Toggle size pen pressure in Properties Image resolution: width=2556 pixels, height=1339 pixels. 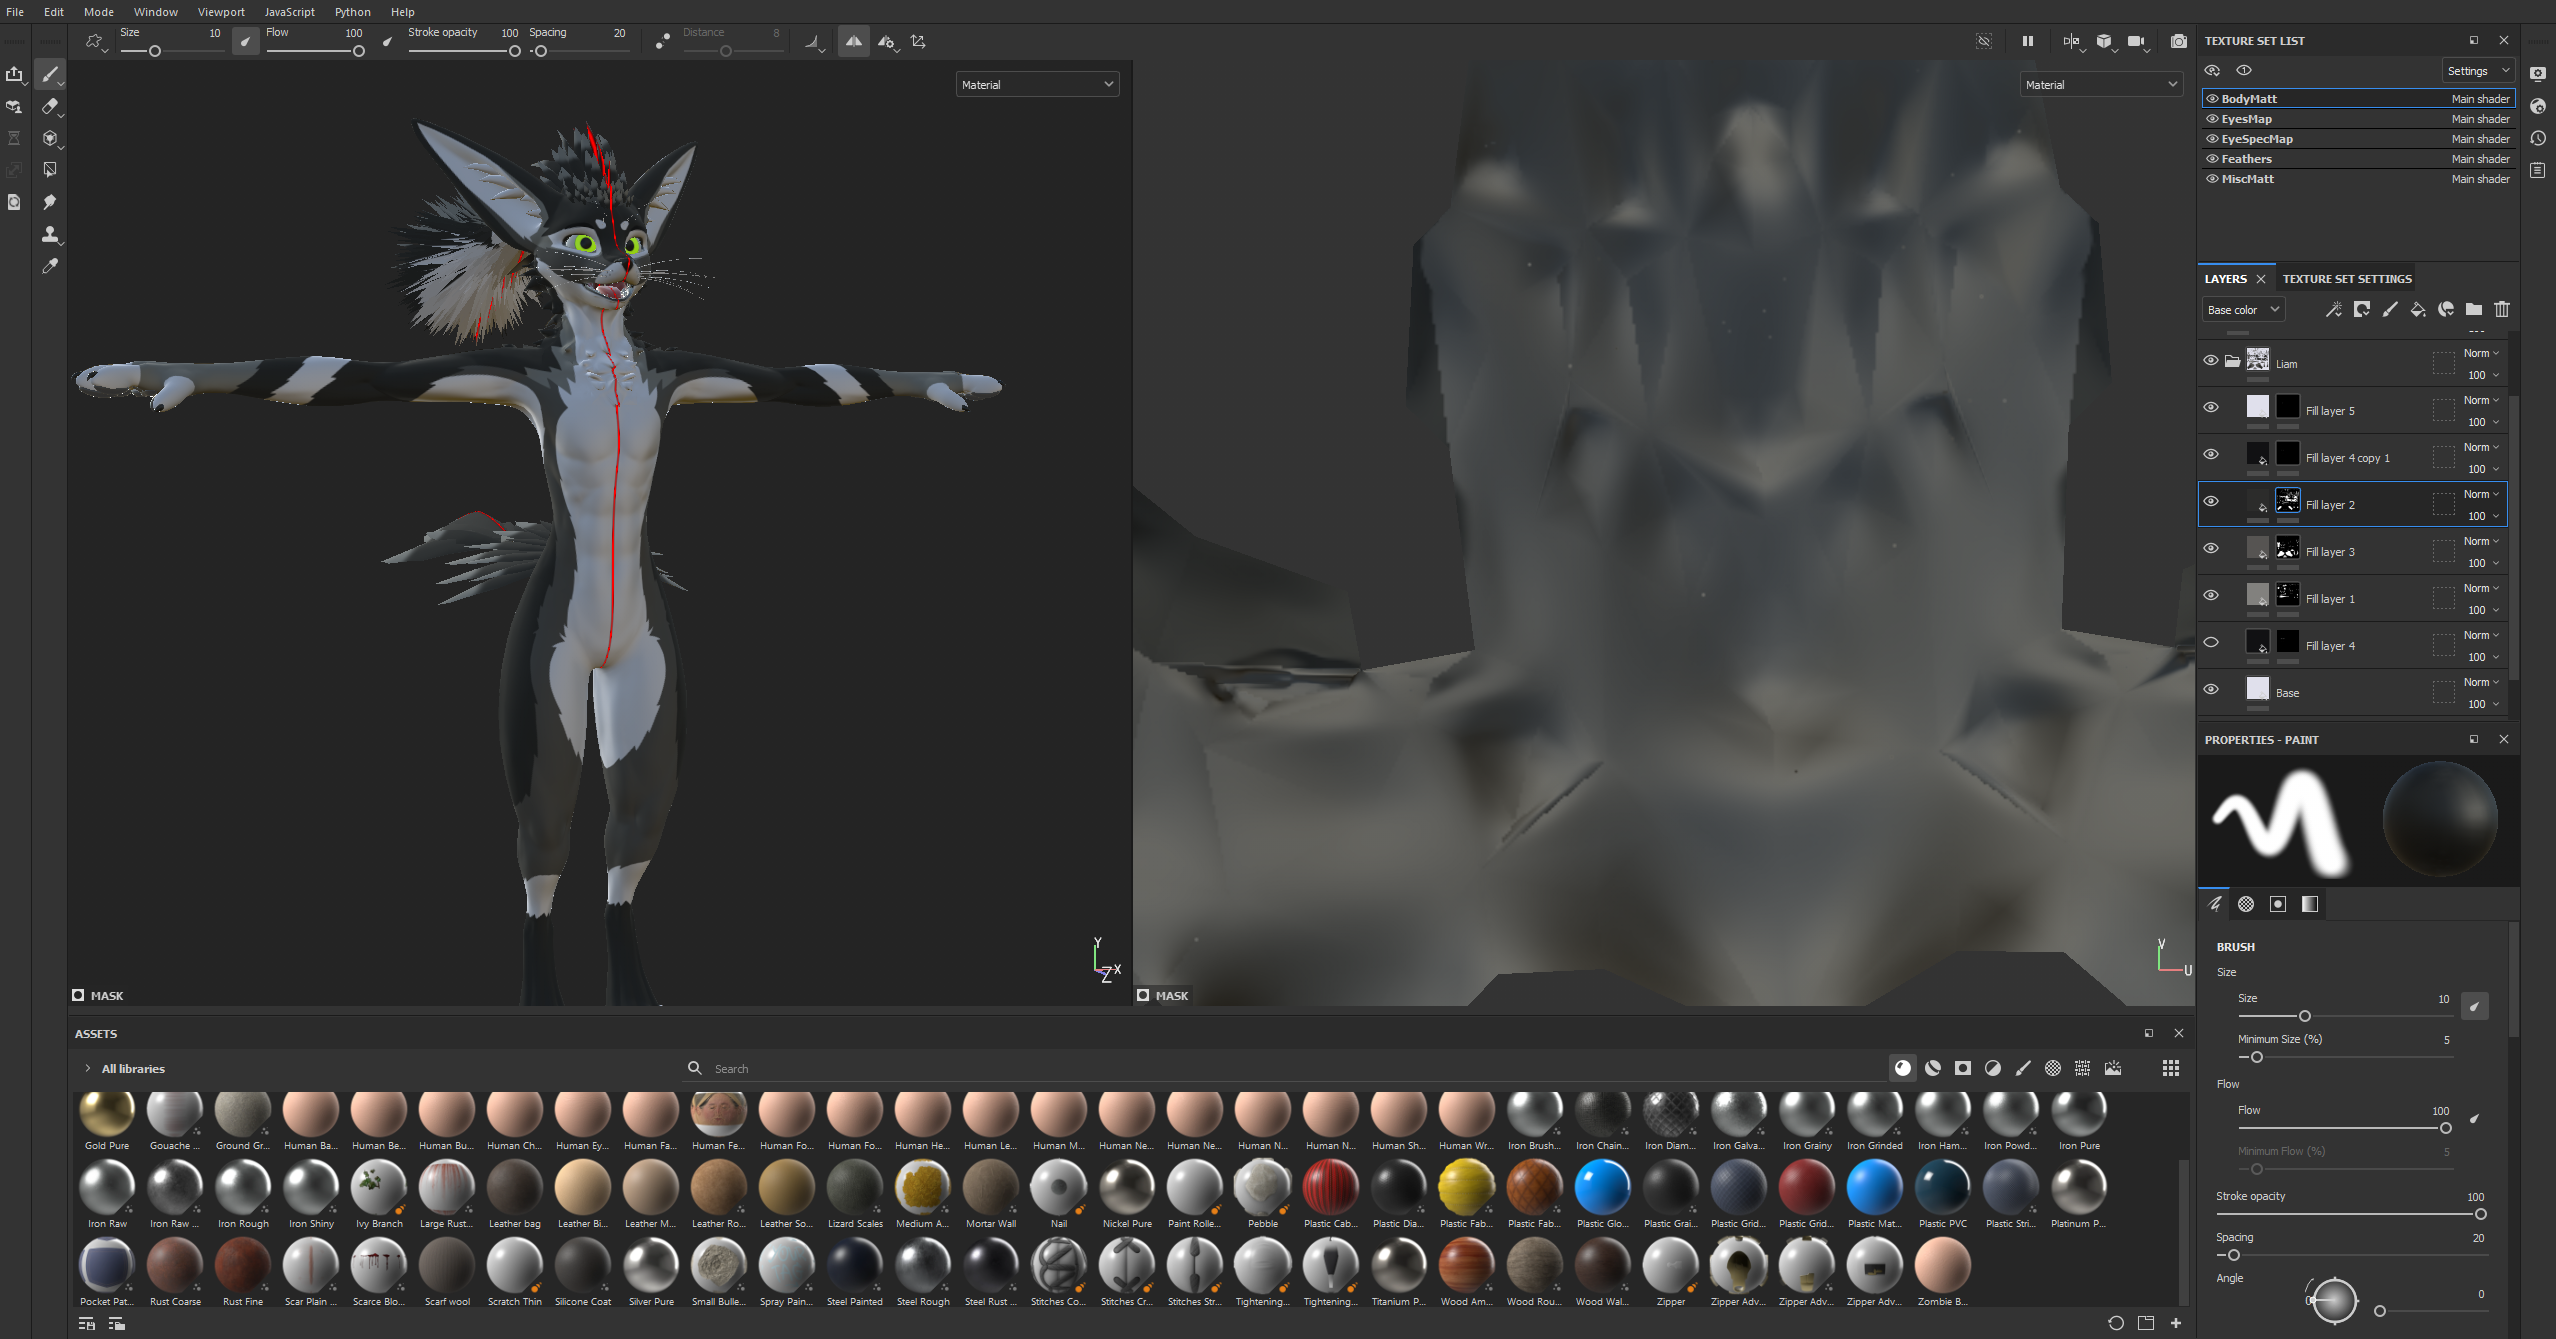click(2474, 1006)
